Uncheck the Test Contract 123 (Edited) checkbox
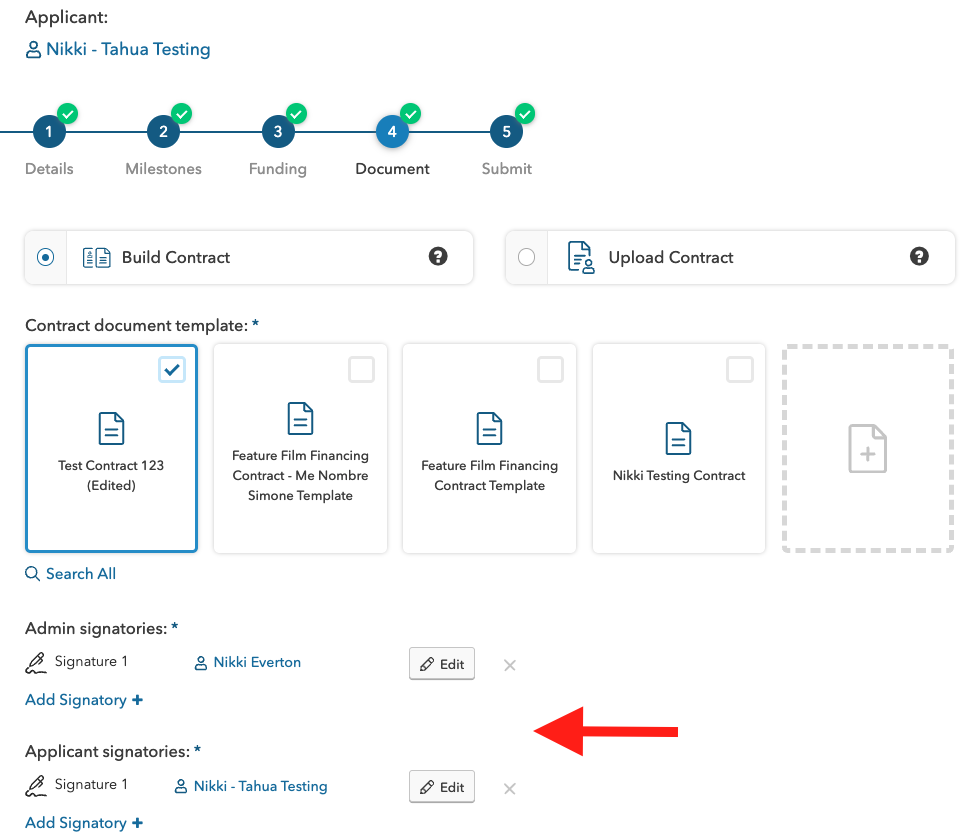The height and width of the screenshot is (835, 979). [172, 370]
